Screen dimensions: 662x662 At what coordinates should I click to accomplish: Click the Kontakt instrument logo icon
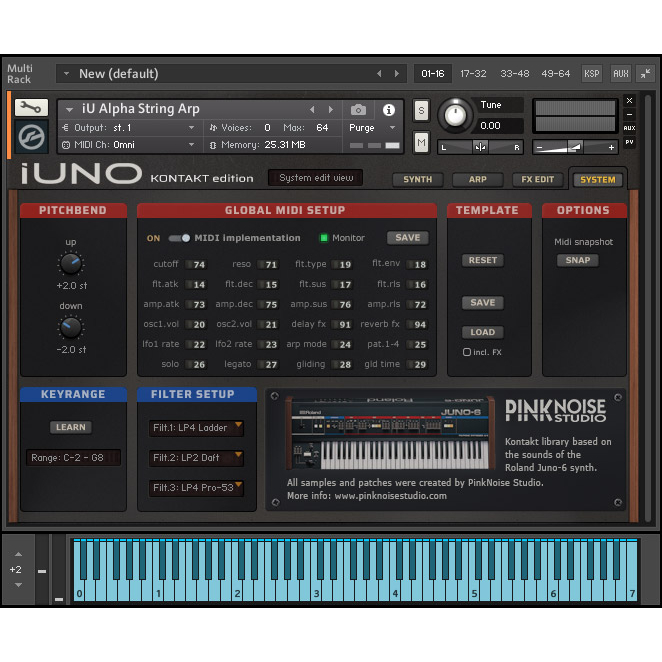coord(32,137)
